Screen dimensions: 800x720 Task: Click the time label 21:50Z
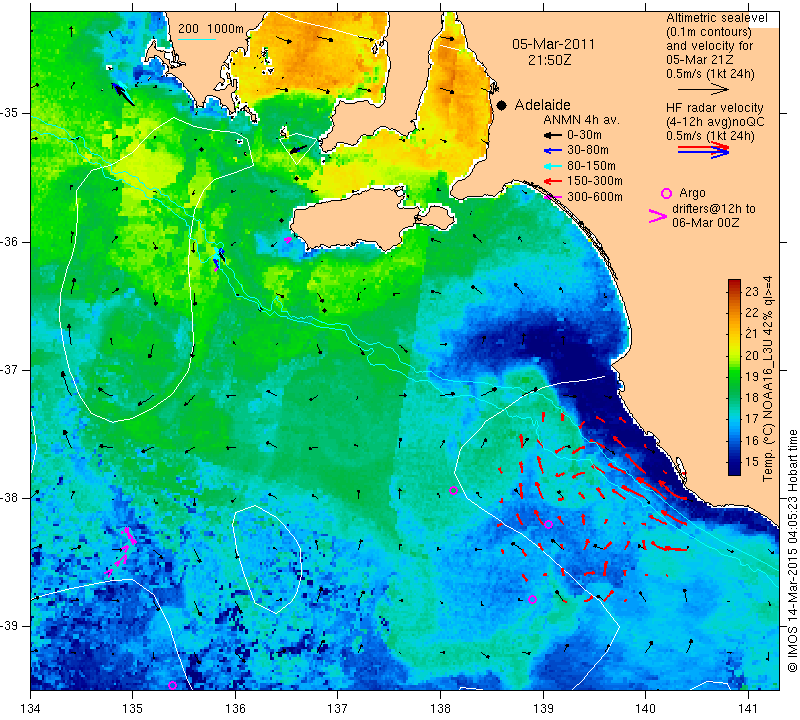coord(549,60)
